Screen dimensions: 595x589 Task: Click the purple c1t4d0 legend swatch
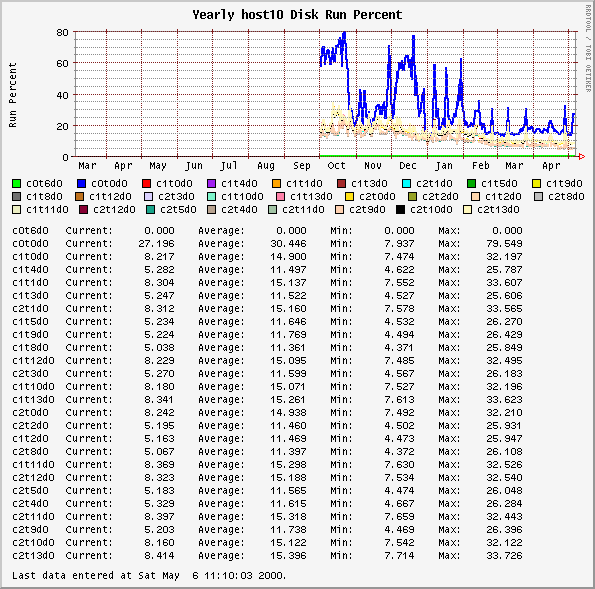pos(211,184)
